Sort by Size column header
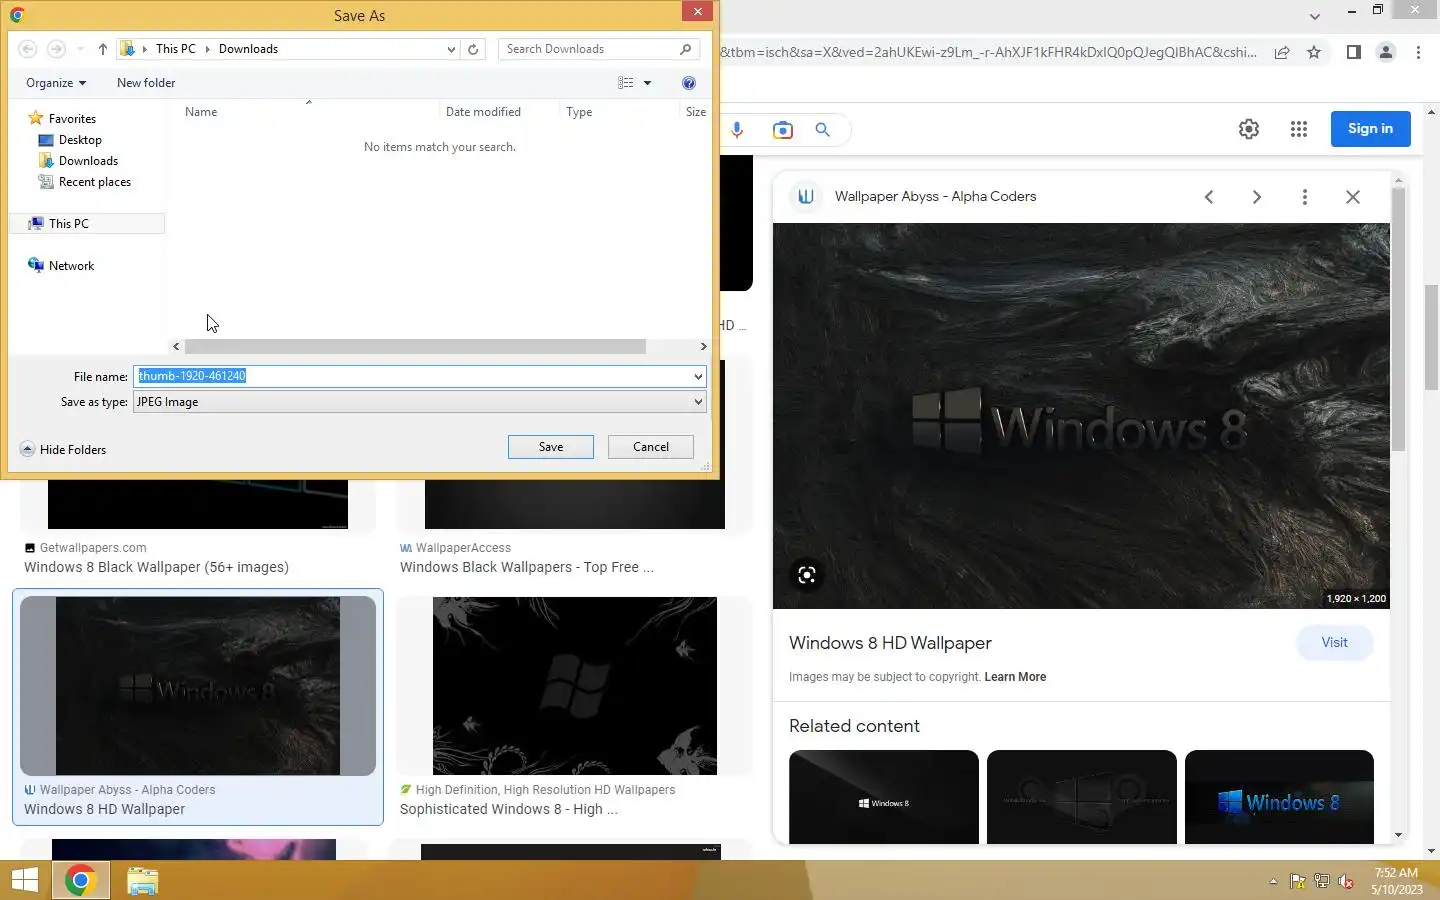Screen dimensions: 1440x900 [x=696, y=112]
